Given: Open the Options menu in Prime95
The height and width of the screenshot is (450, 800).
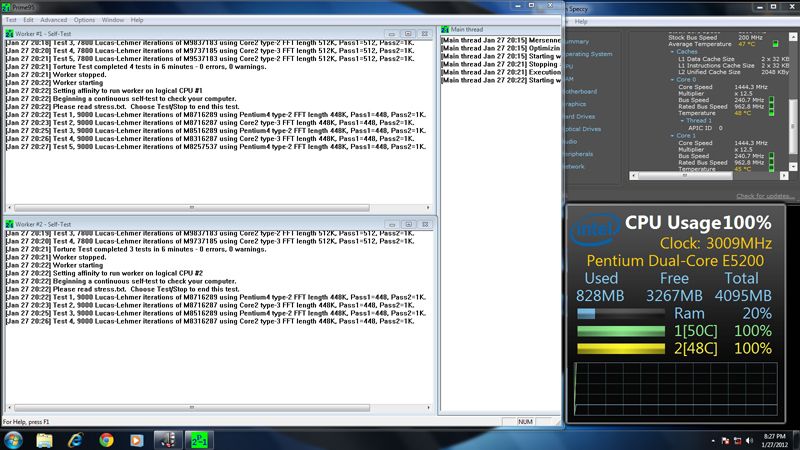Looking at the screenshot, I should coord(84,20).
